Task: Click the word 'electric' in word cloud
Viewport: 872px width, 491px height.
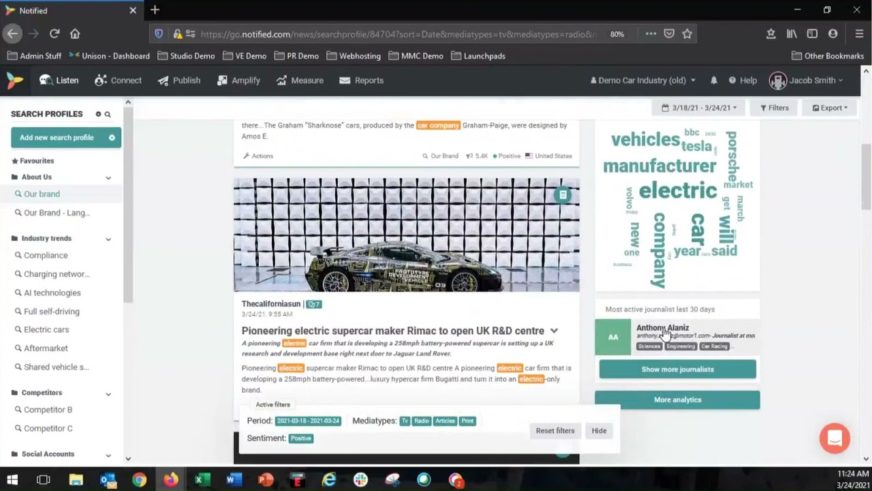Action: tap(678, 191)
